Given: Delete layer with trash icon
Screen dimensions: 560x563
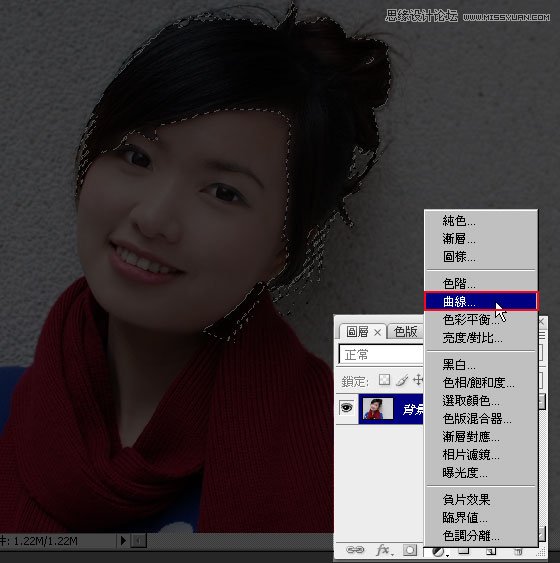Looking at the screenshot, I should [x=518, y=550].
